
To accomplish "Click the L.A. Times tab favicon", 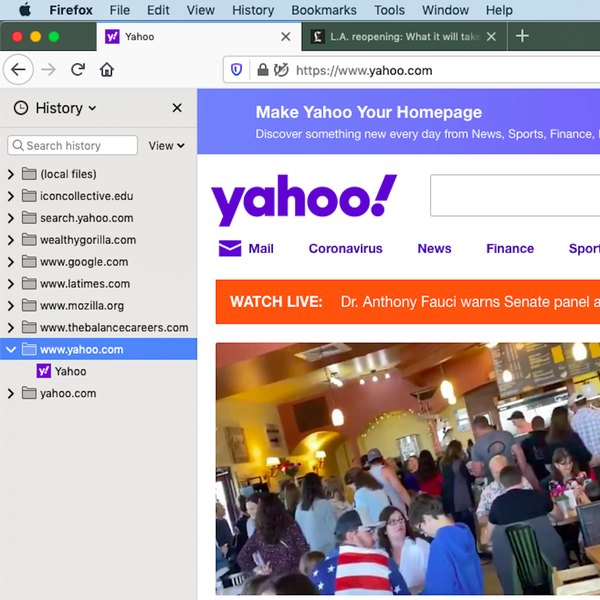I will (317, 37).
